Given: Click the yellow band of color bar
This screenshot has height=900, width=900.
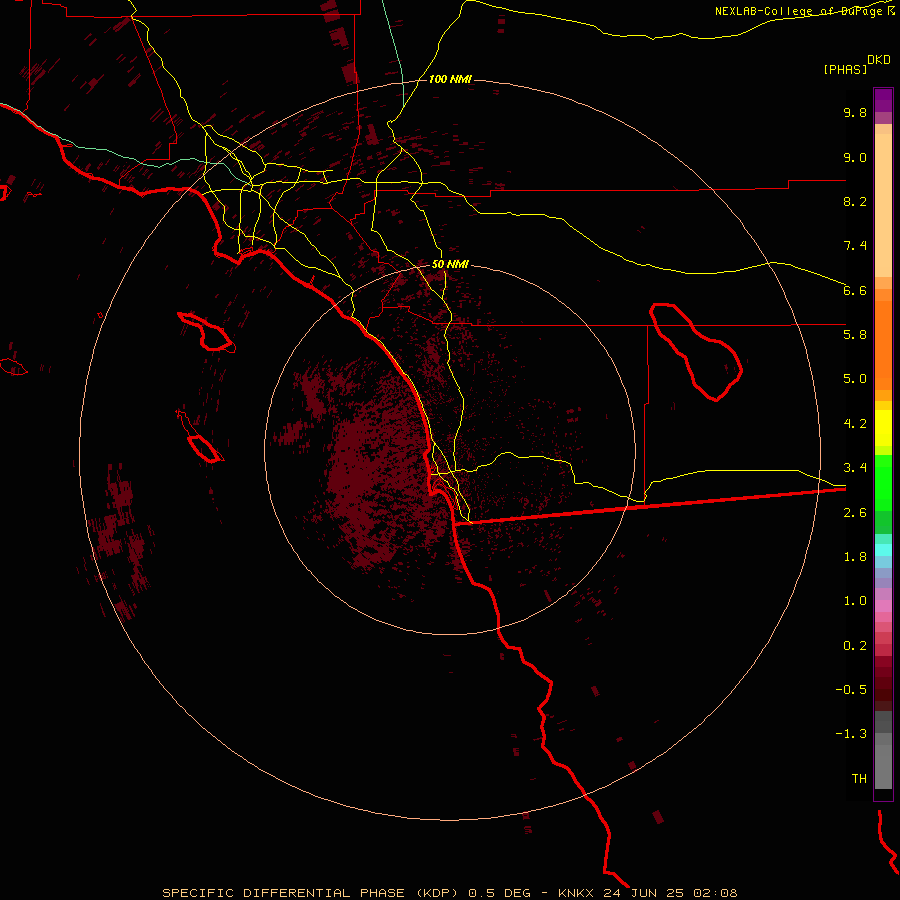Looking at the screenshot, I should pos(883,428).
